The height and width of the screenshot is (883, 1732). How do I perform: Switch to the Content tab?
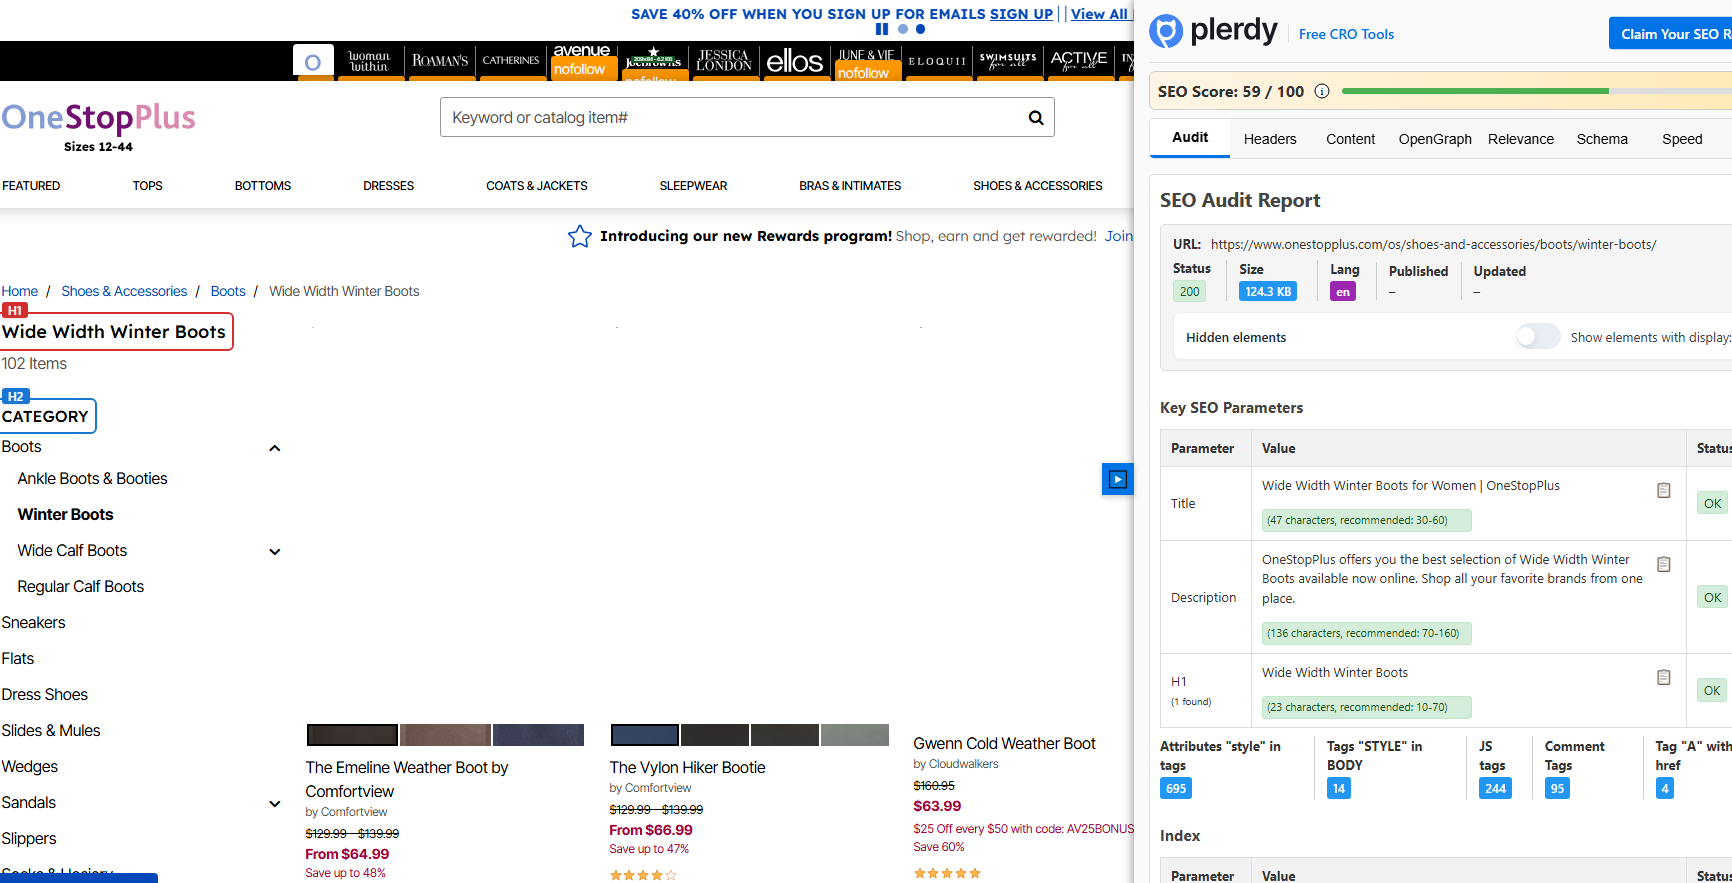pyautogui.click(x=1351, y=139)
